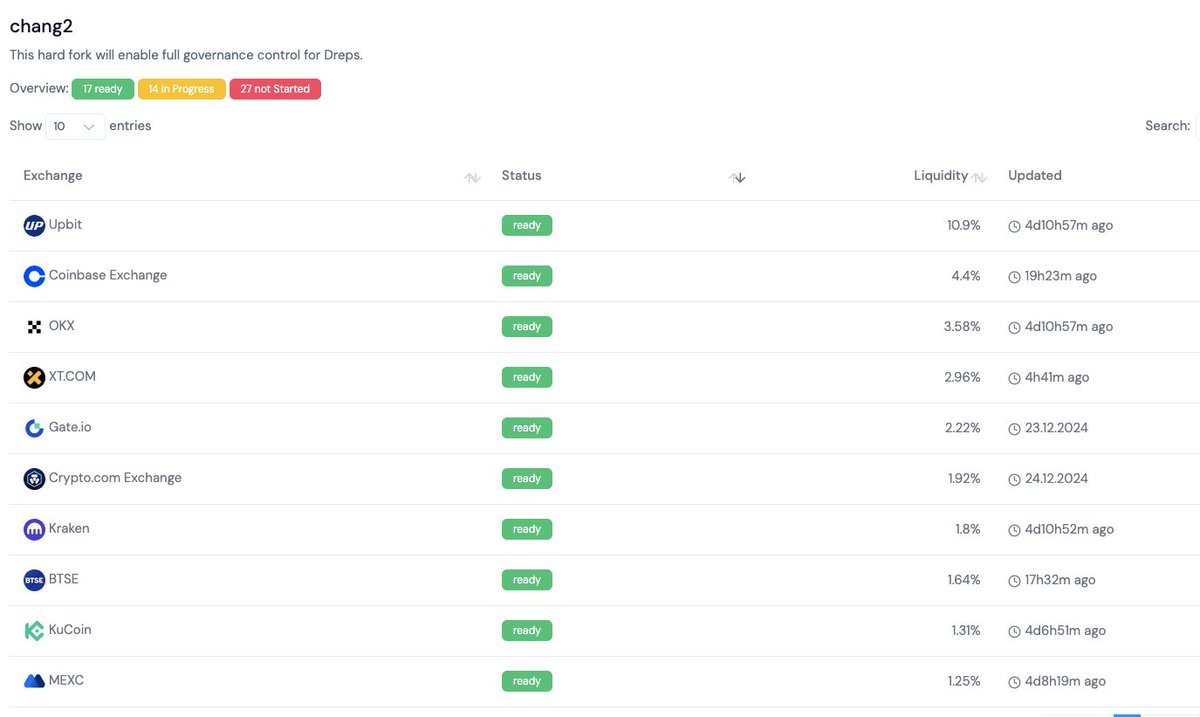Click the Coinbase Exchange logo

34,277
